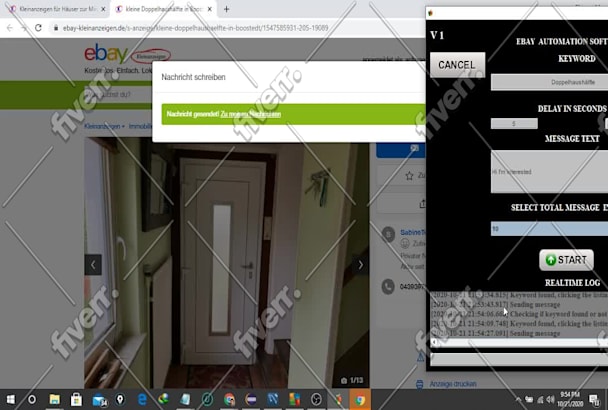Click the 'Kleinanzeigen' breadcrumb link

pyautogui.click(x=102, y=126)
